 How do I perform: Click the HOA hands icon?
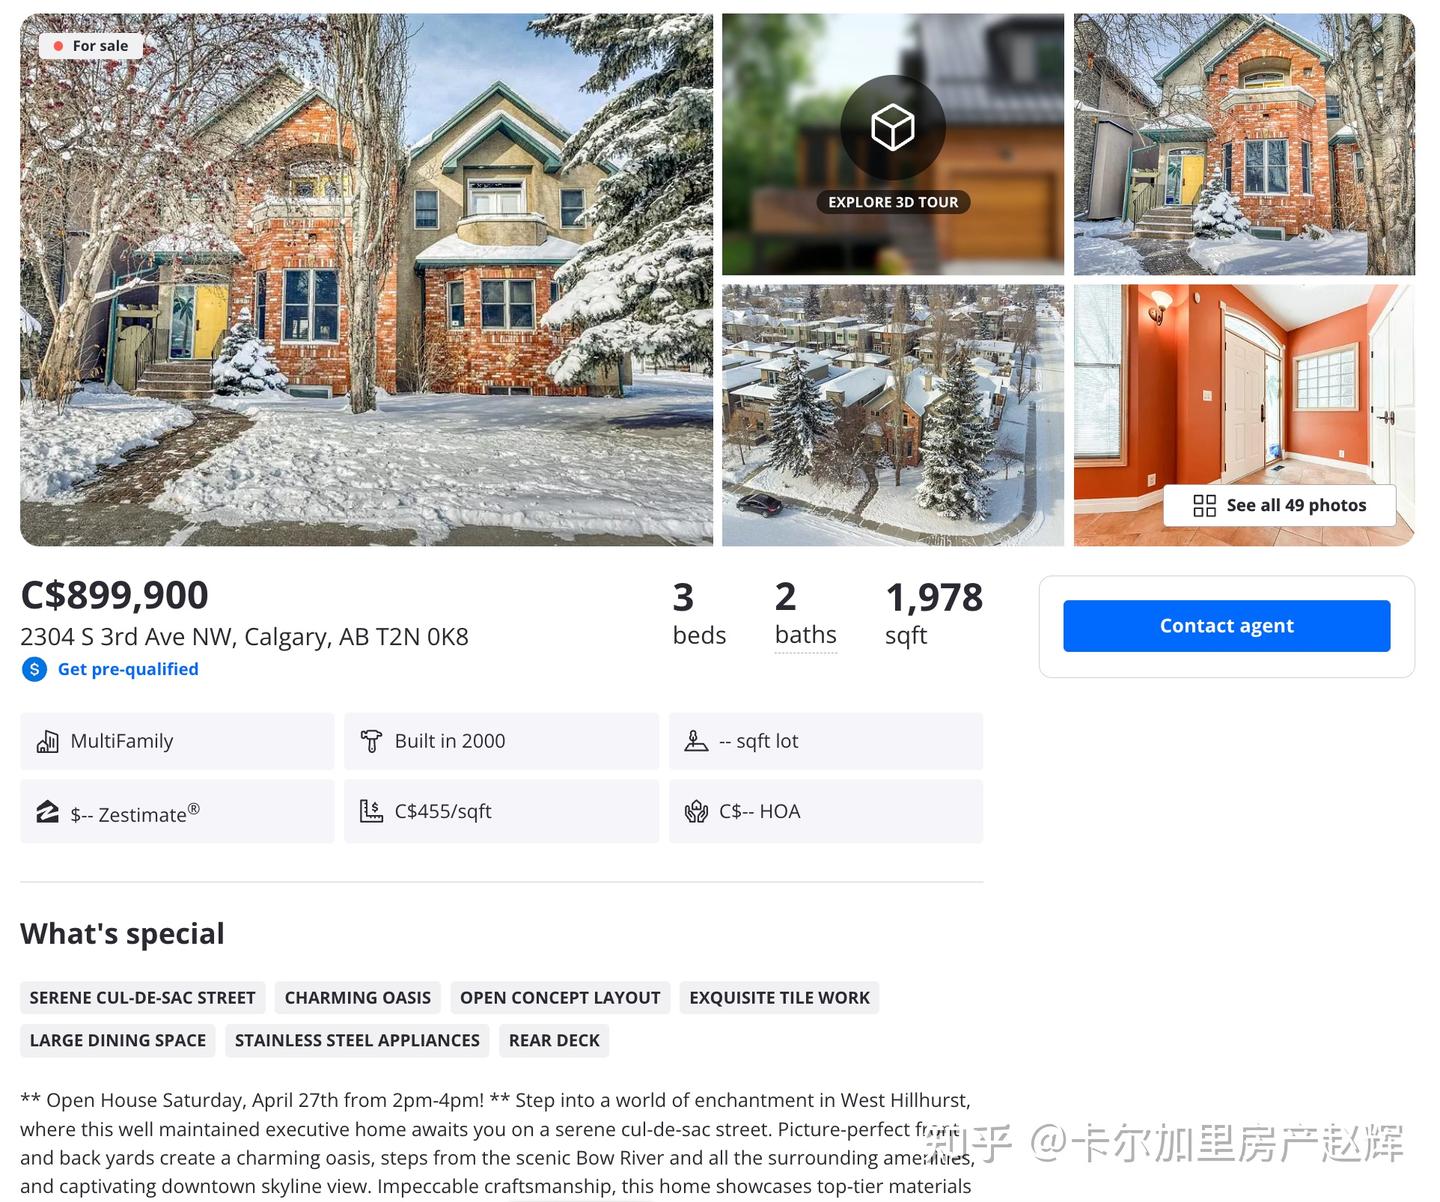pos(696,811)
